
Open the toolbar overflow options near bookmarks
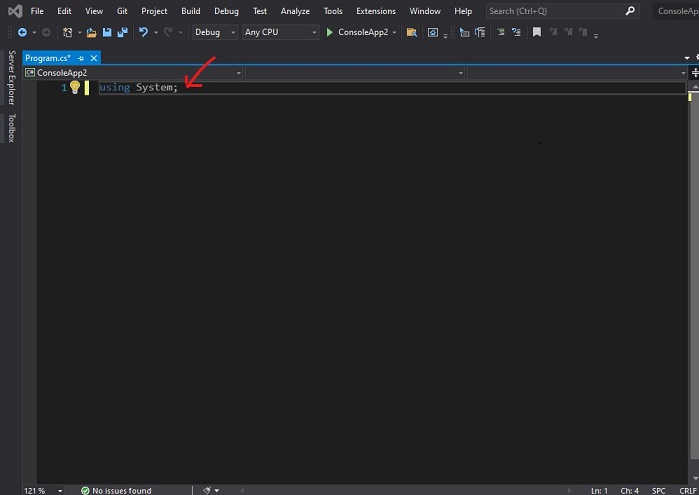point(596,35)
